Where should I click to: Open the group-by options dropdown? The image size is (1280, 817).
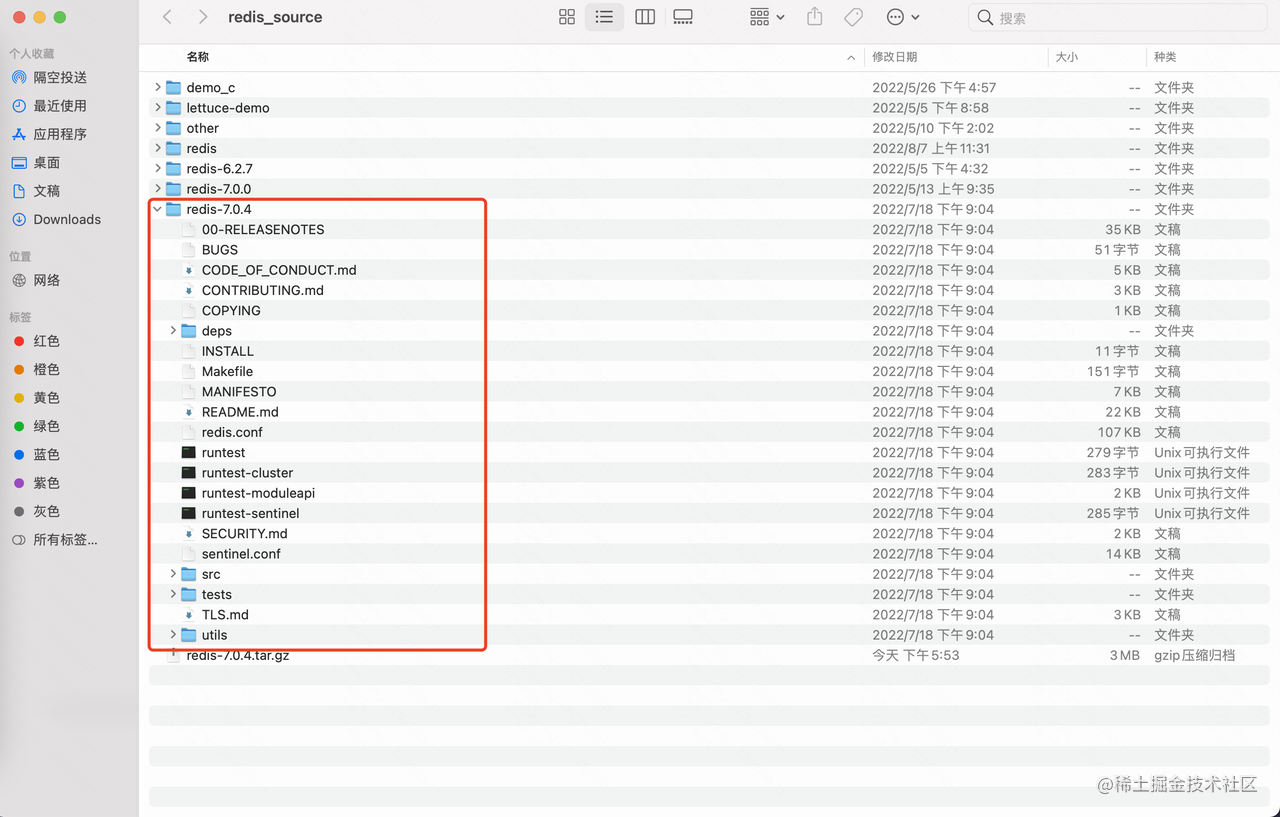(x=767, y=17)
